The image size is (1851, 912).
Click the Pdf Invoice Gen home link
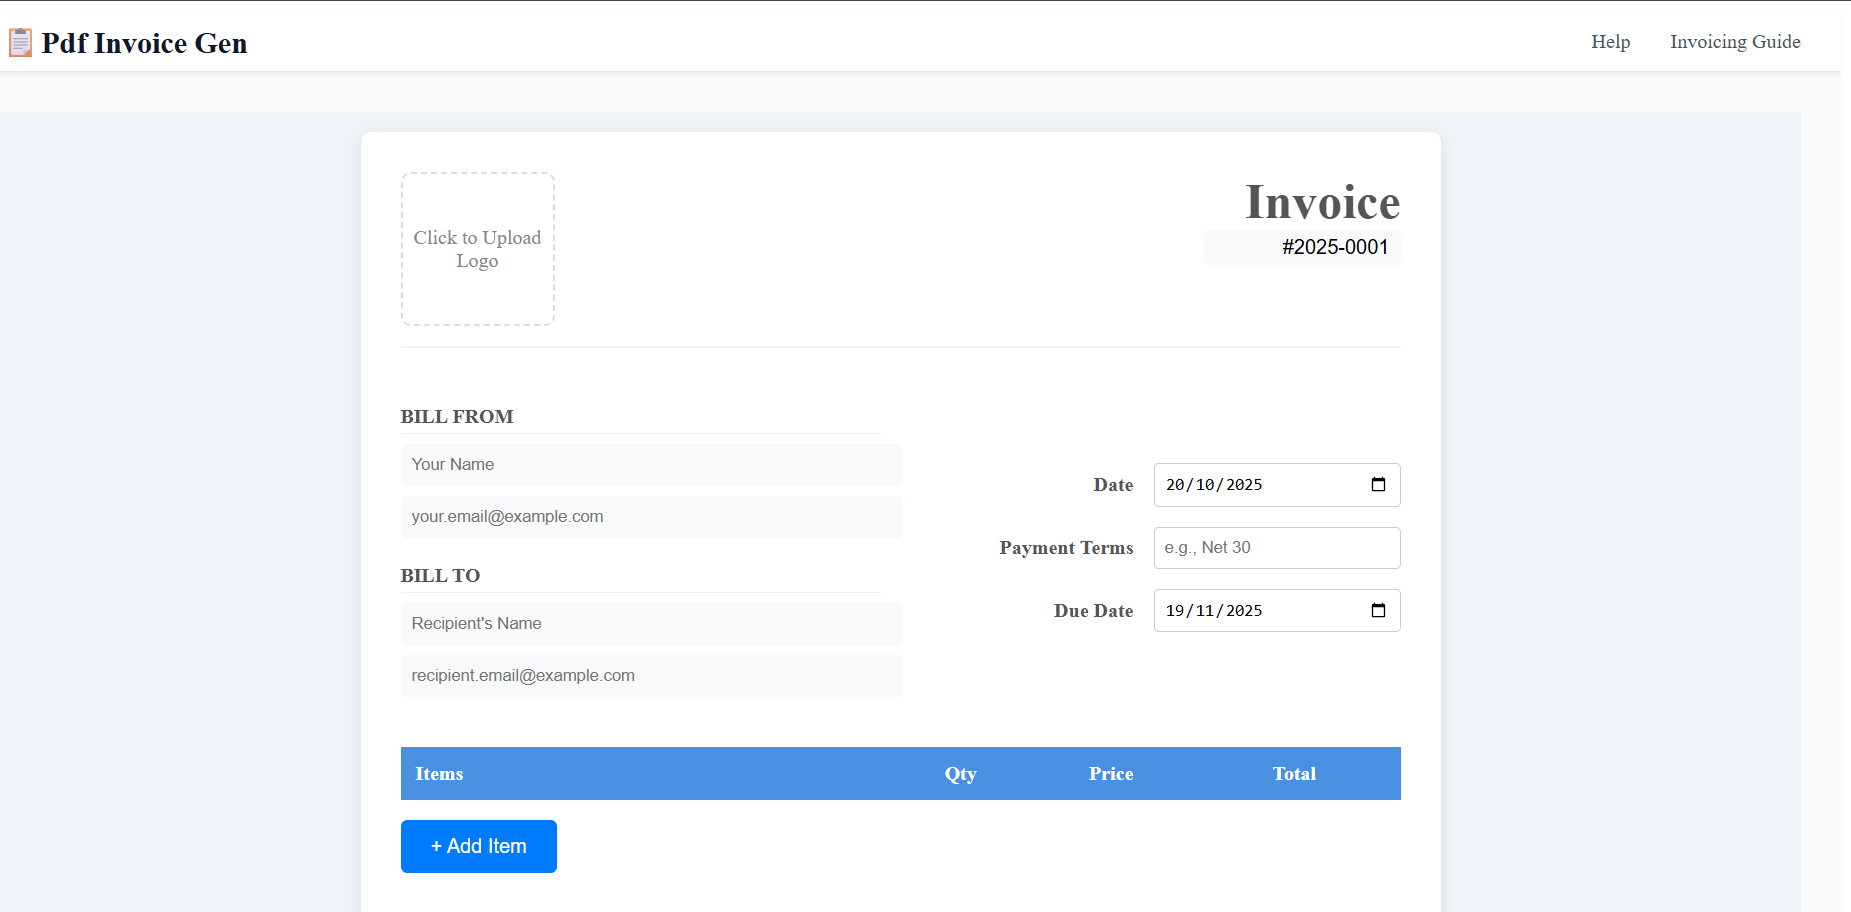pos(128,43)
